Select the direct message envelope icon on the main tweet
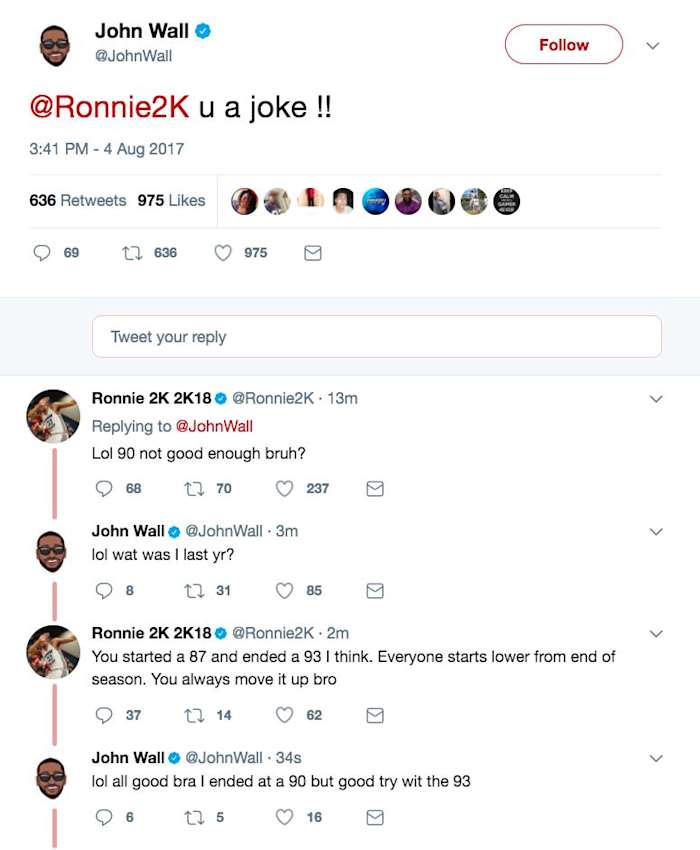Screen dimensions: 700x850 point(312,253)
